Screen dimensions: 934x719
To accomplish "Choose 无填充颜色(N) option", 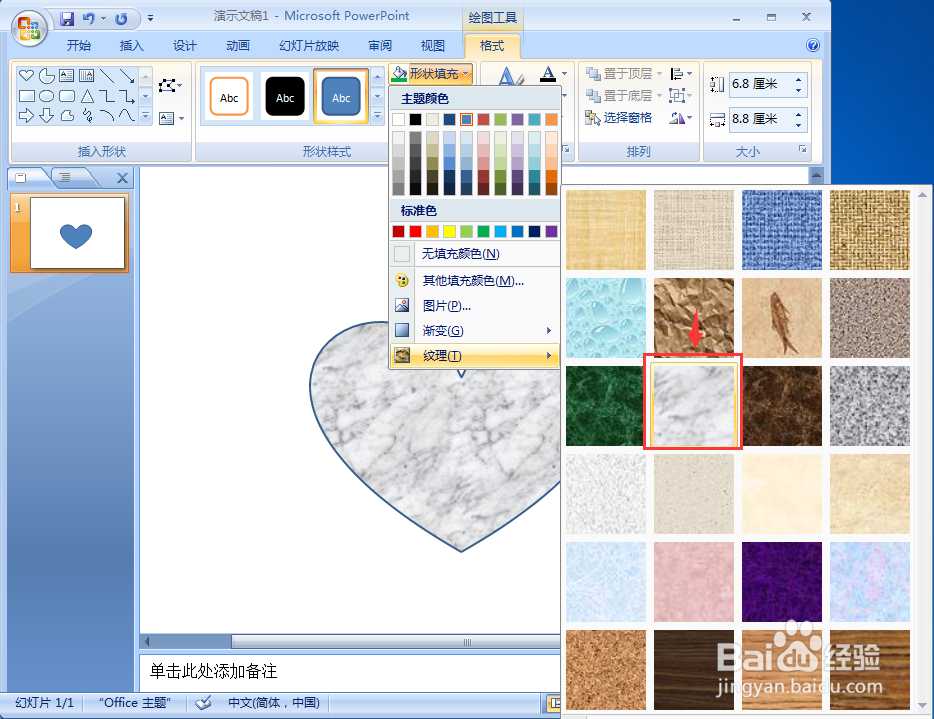I will tap(475, 254).
